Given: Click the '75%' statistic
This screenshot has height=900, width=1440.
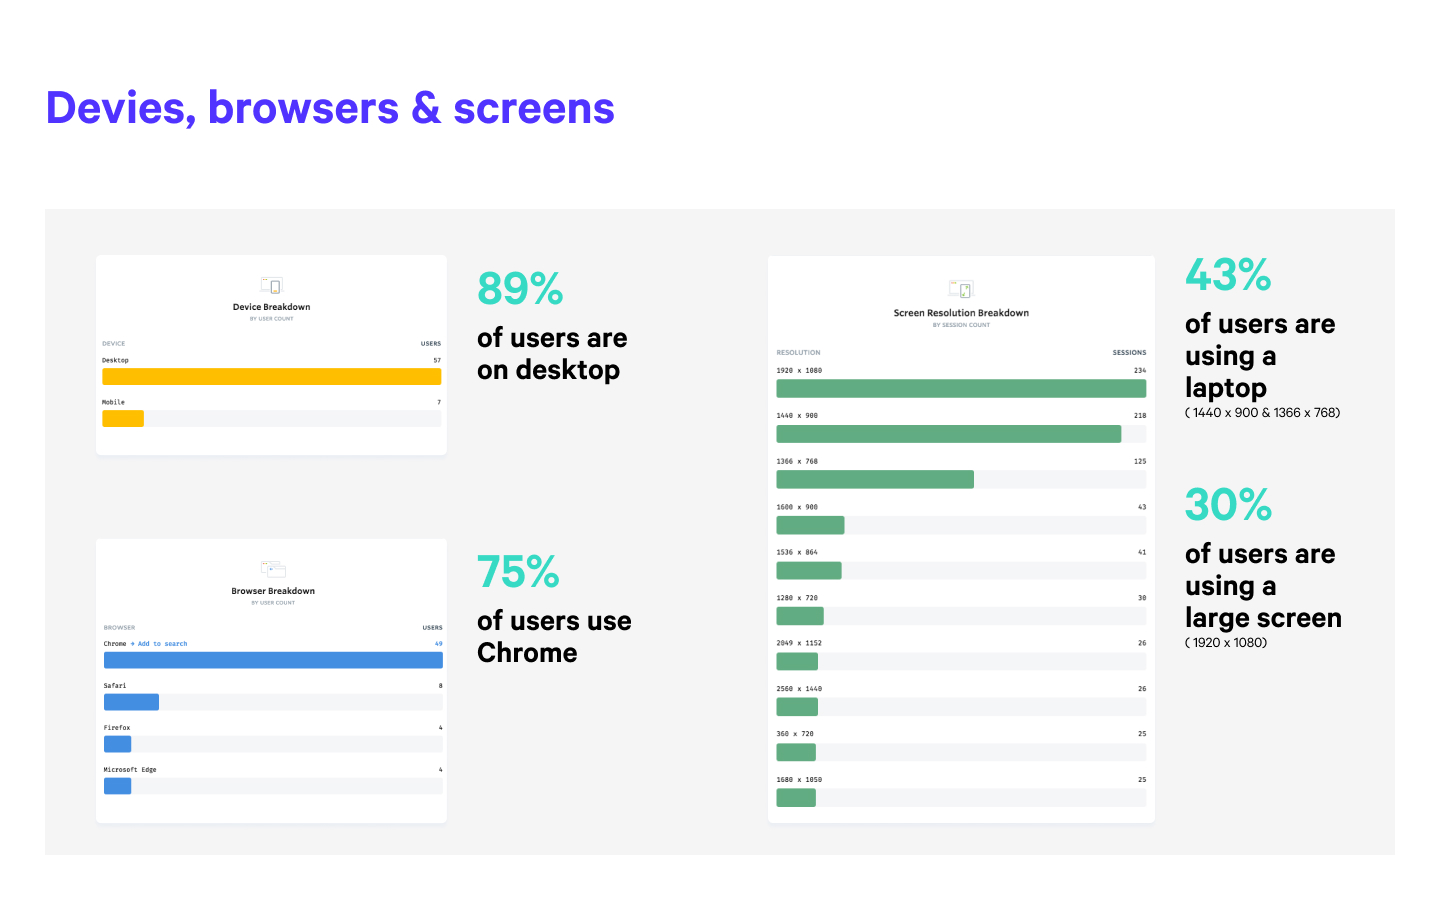Looking at the screenshot, I should click(x=518, y=572).
